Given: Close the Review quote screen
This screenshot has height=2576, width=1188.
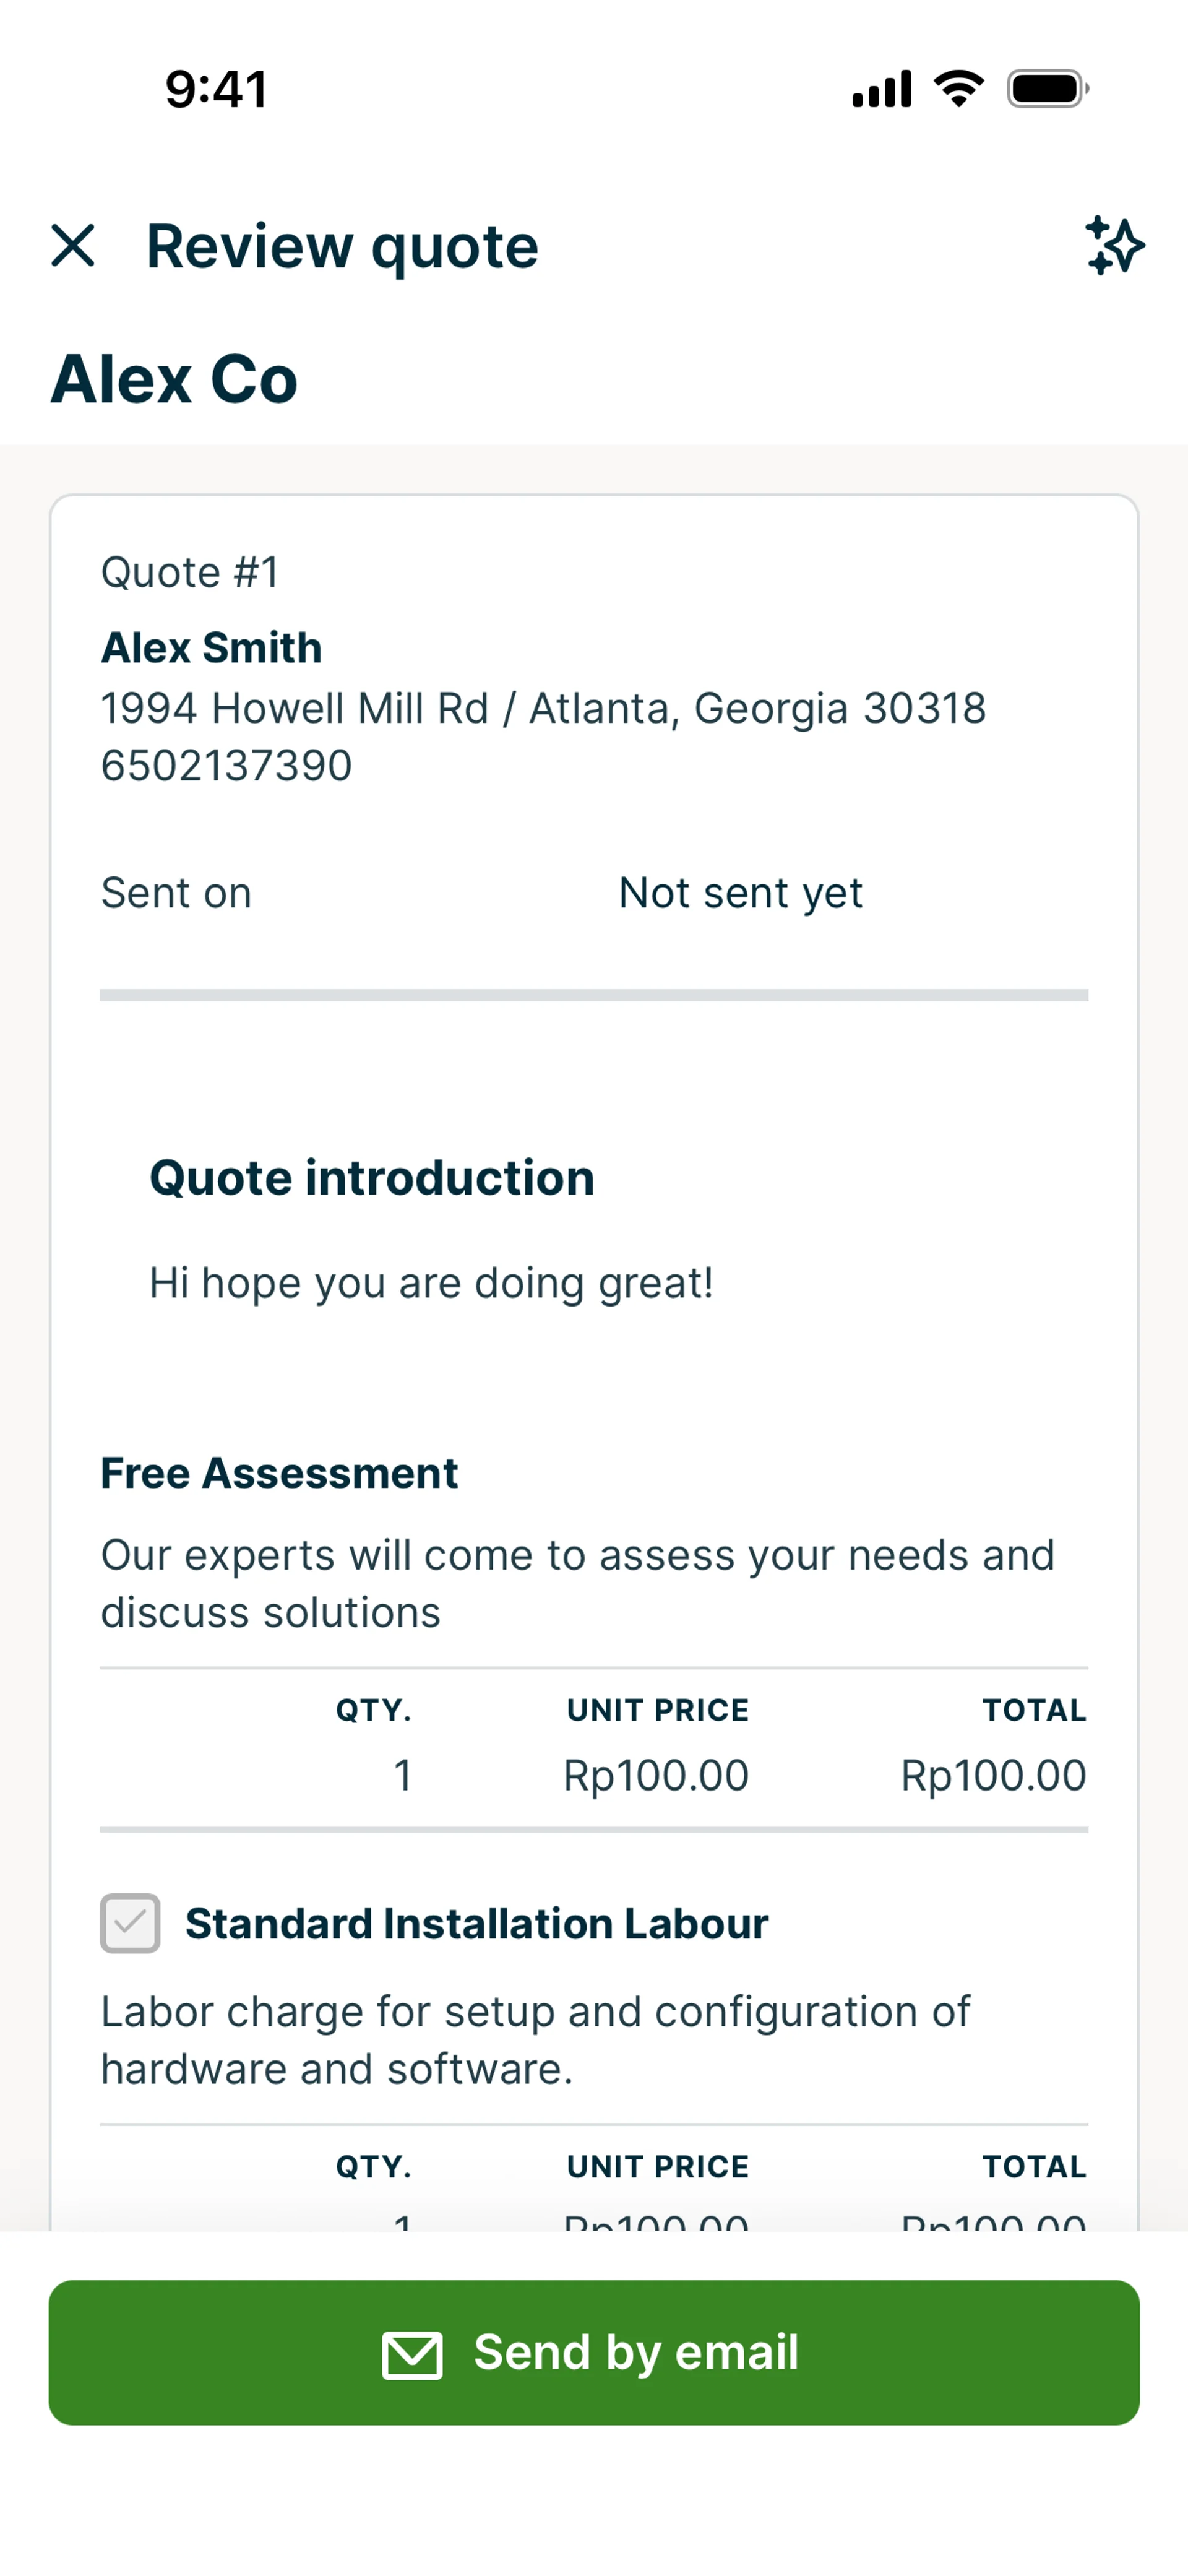Looking at the screenshot, I should 73,246.
